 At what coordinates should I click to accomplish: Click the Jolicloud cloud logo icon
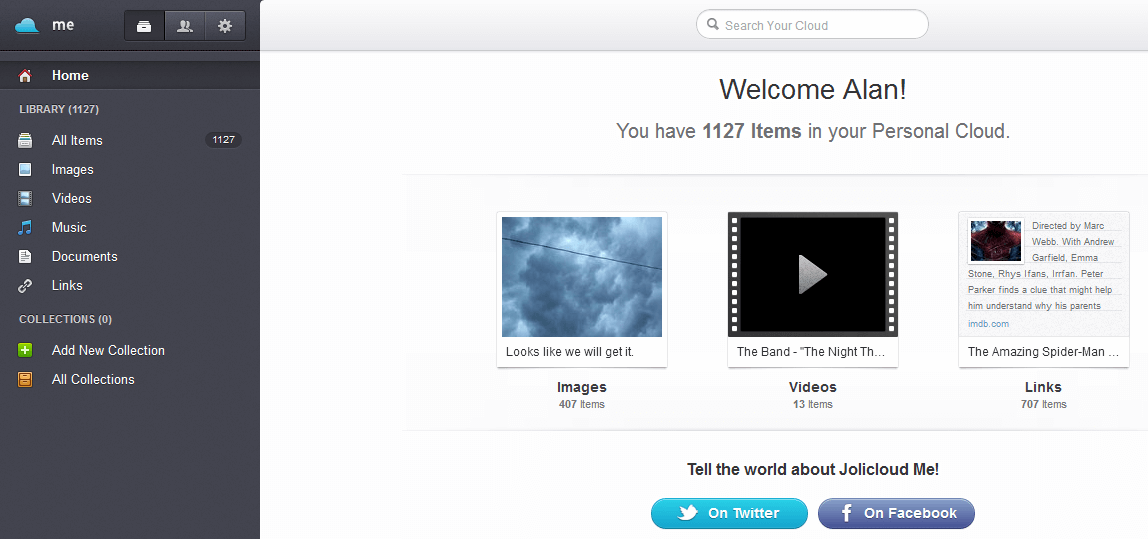(x=27, y=26)
